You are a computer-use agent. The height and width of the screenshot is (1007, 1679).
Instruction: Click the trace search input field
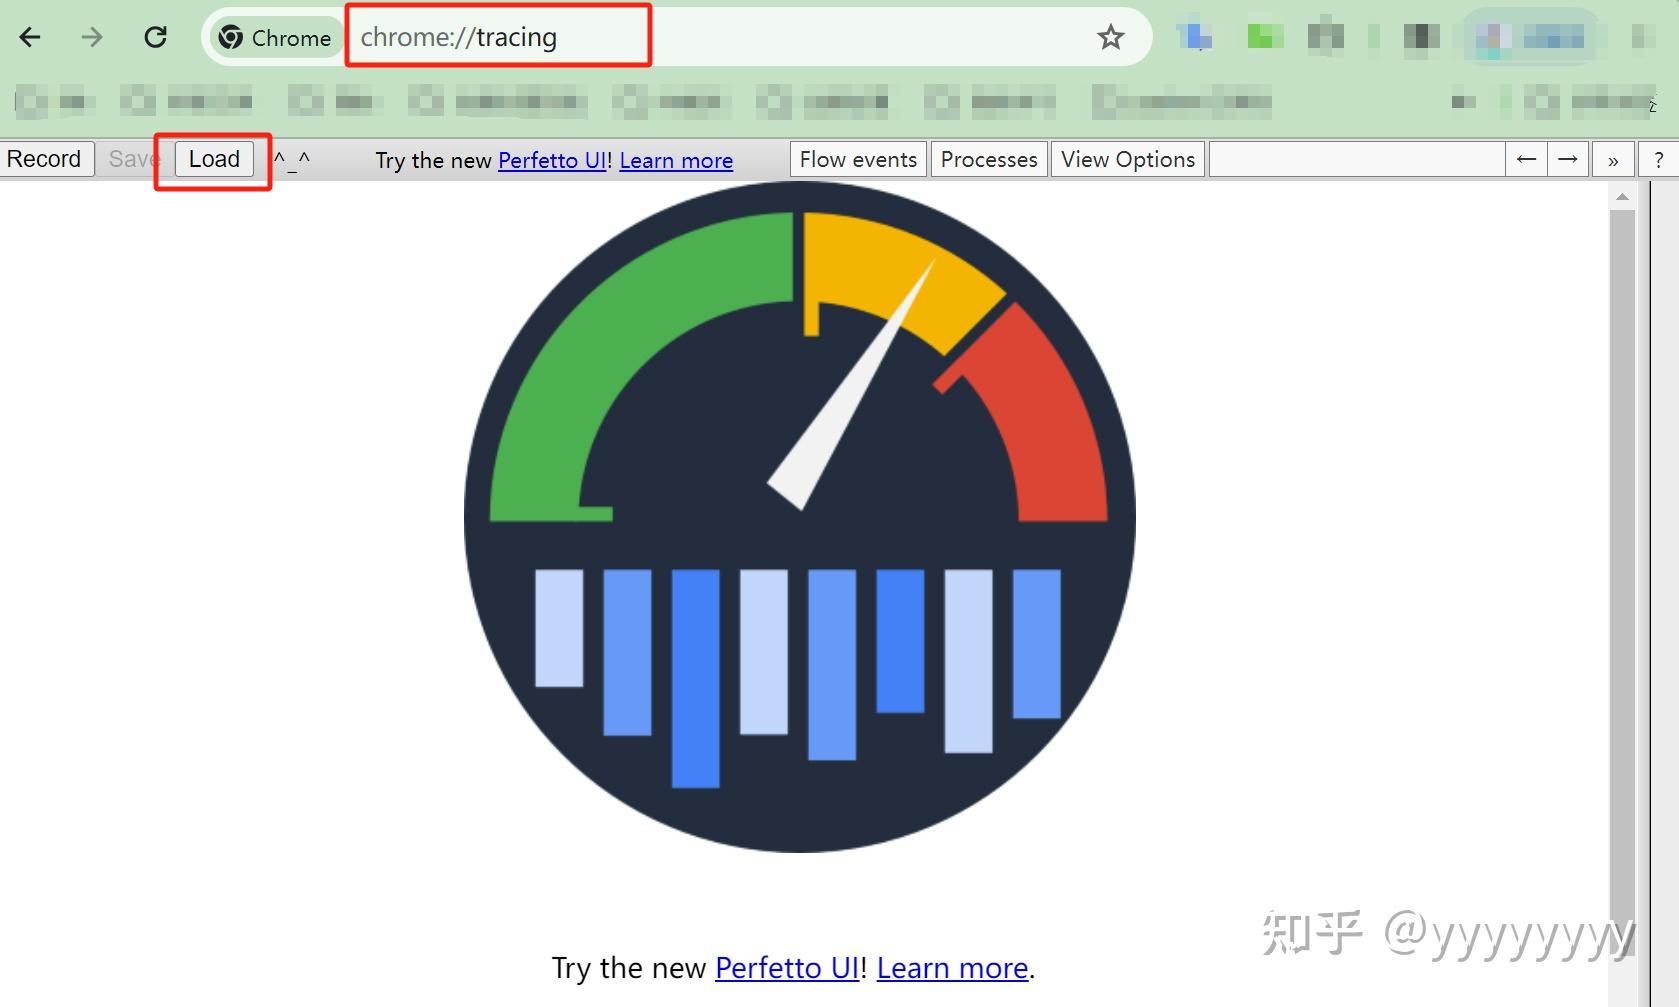tap(1356, 159)
